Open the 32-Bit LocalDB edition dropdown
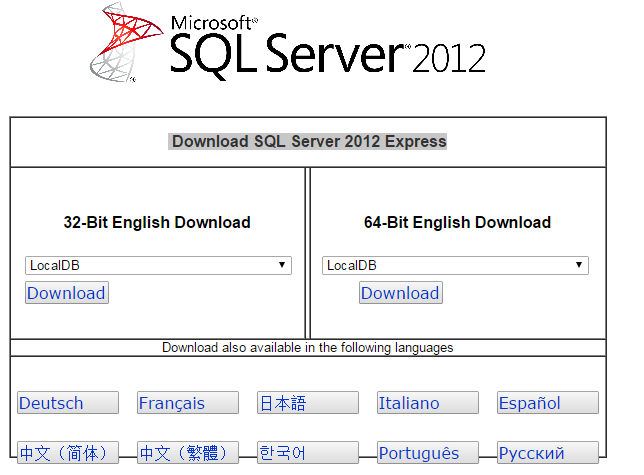 click(159, 266)
